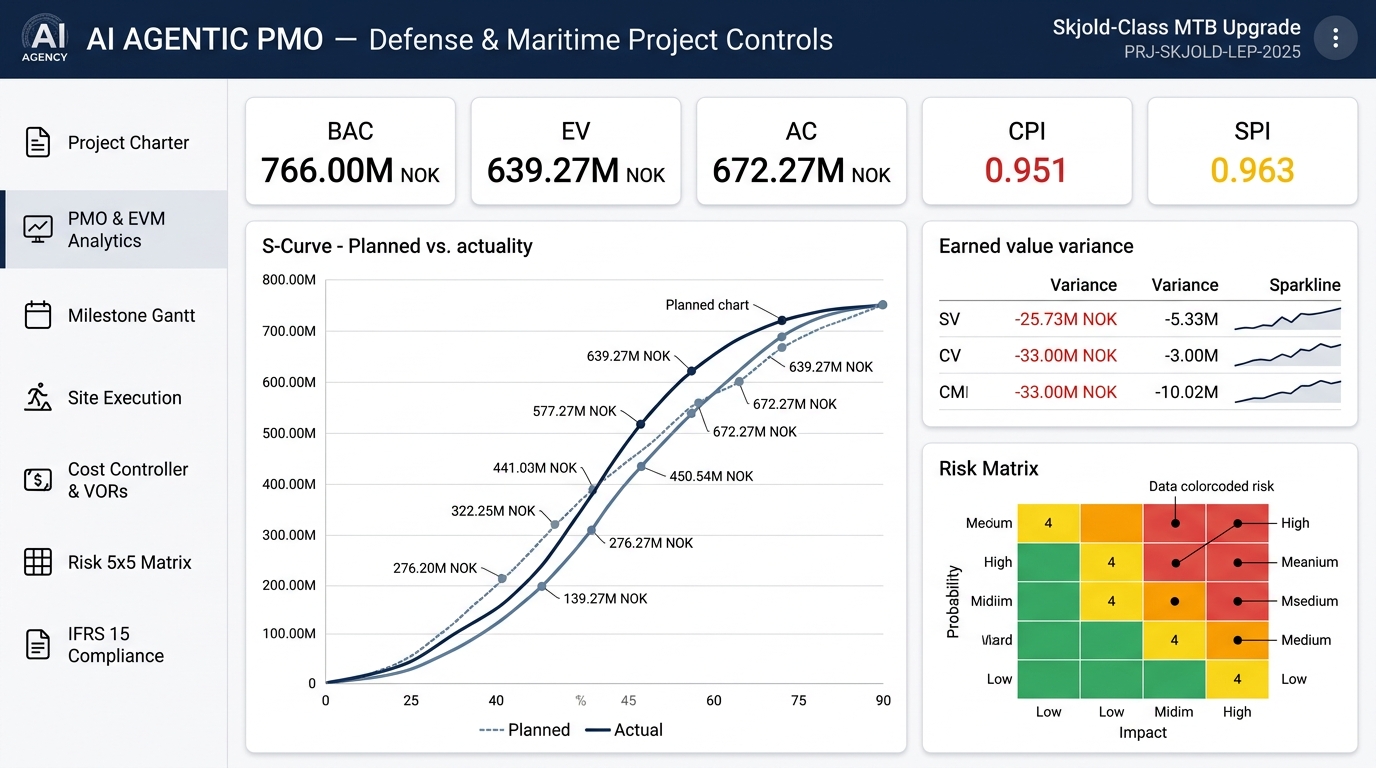The width and height of the screenshot is (1376, 768).
Task: Click the yellow top-left risk cell with 4
Action: [x=1048, y=523]
